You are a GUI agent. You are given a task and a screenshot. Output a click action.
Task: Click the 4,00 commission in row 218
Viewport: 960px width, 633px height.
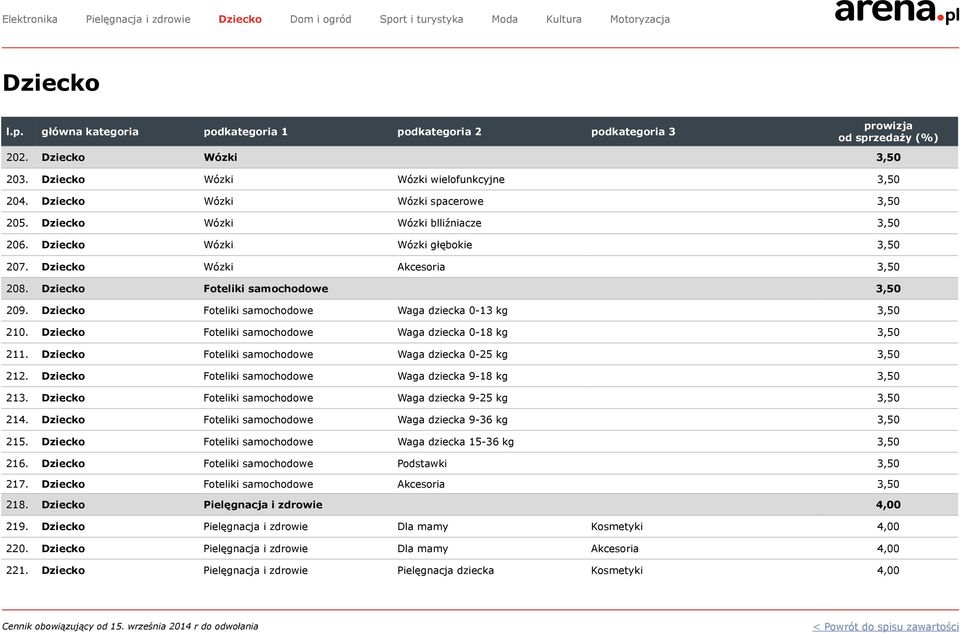(888, 505)
